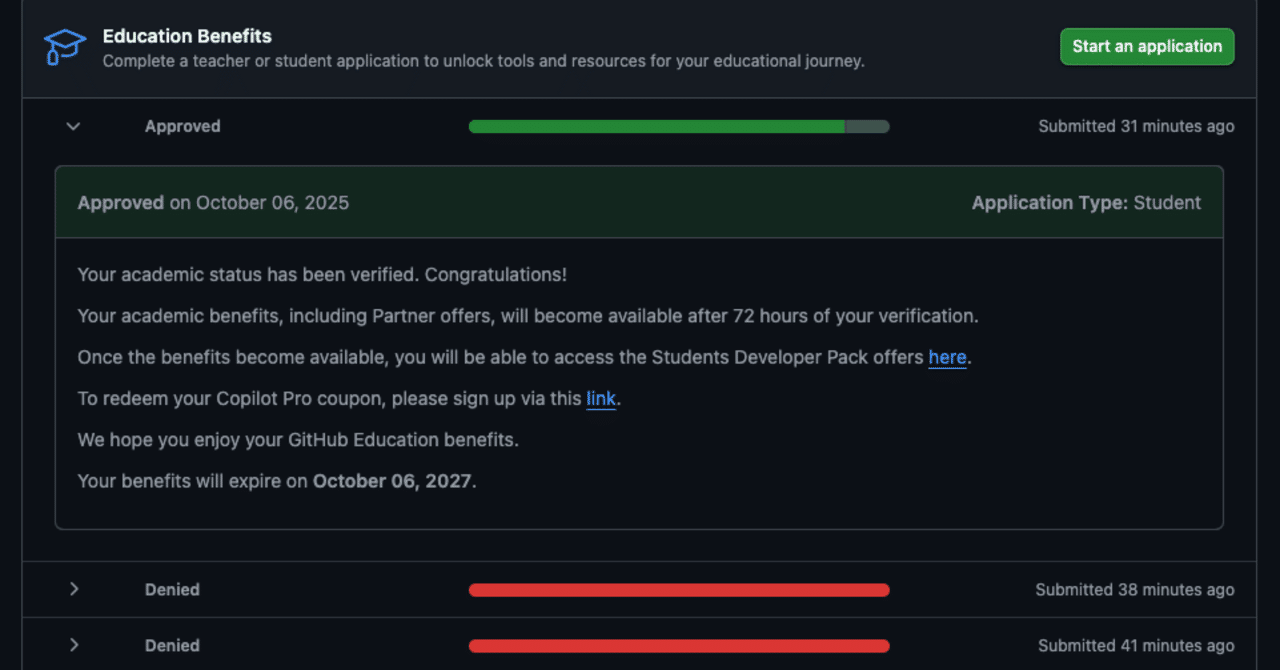Screen dimensions: 1280x670
Task: Click the Application Type: Student label
Action: (x=1086, y=202)
